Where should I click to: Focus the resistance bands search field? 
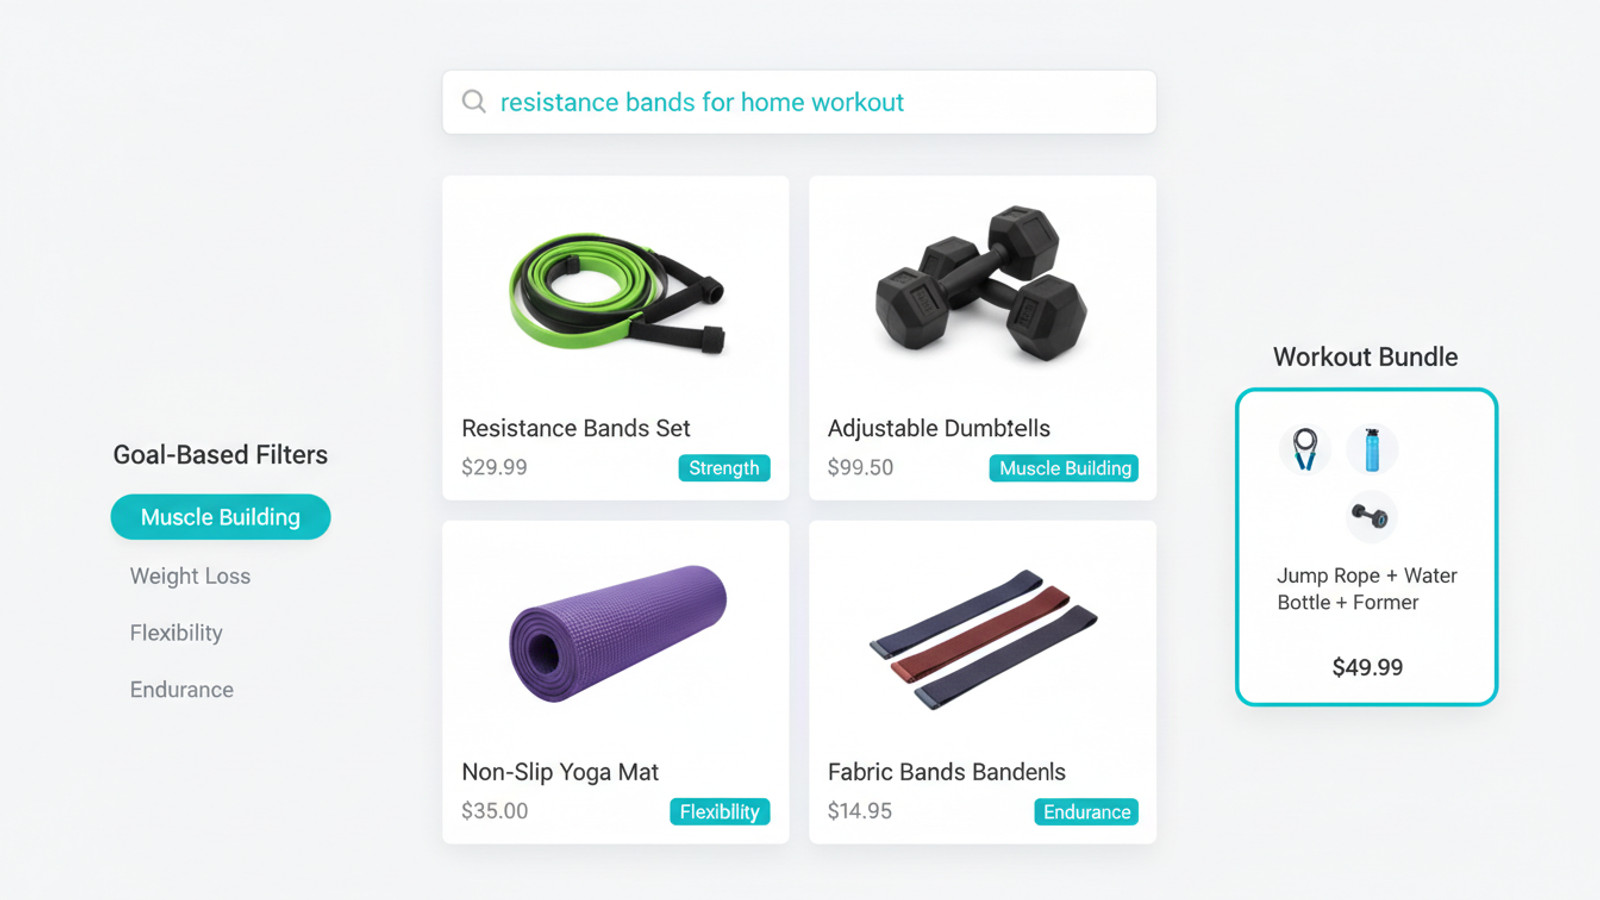(799, 102)
